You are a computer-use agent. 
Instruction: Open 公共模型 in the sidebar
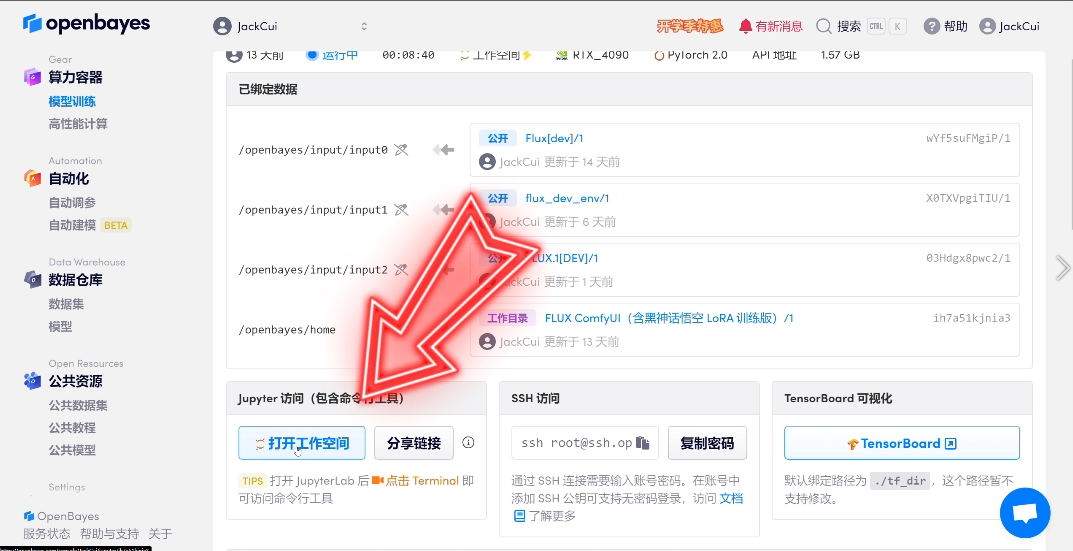72,450
